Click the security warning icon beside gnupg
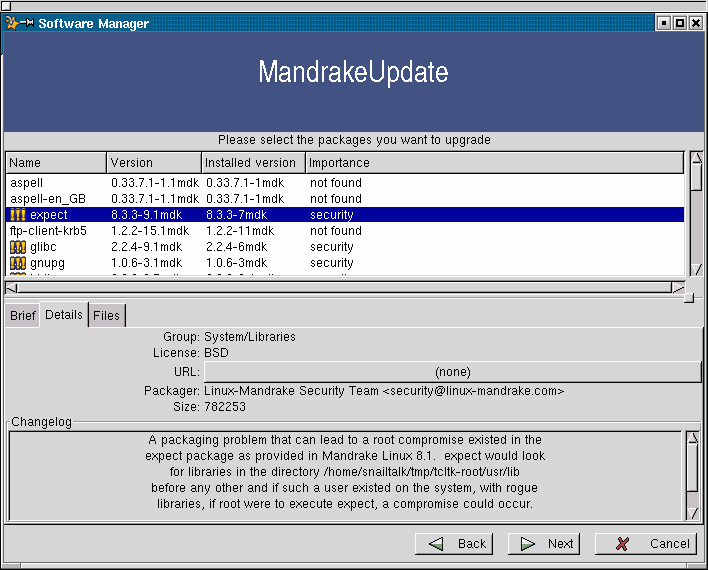The image size is (708, 570). tap(18, 263)
